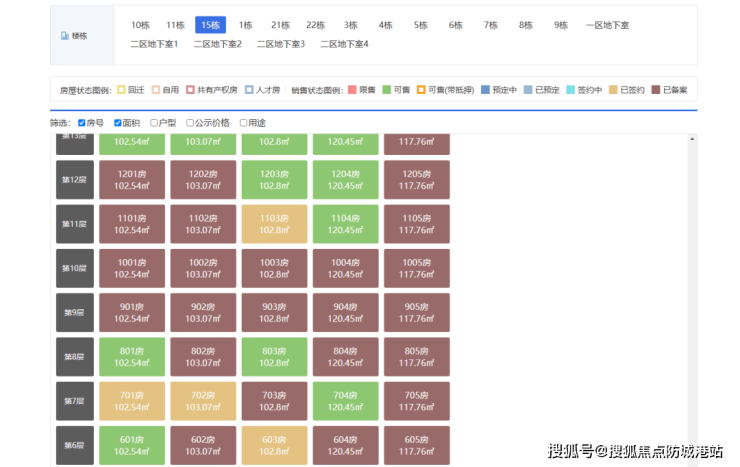740x467 pixels.
Task: Click the building icon beside 楼栋
Action: (x=65, y=36)
